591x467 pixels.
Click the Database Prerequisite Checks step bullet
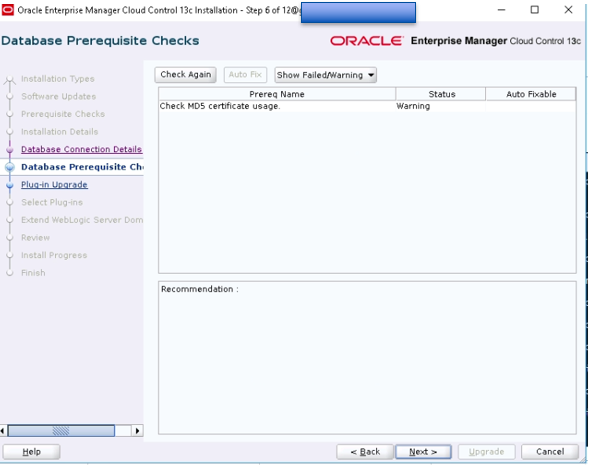coord(10,167)
